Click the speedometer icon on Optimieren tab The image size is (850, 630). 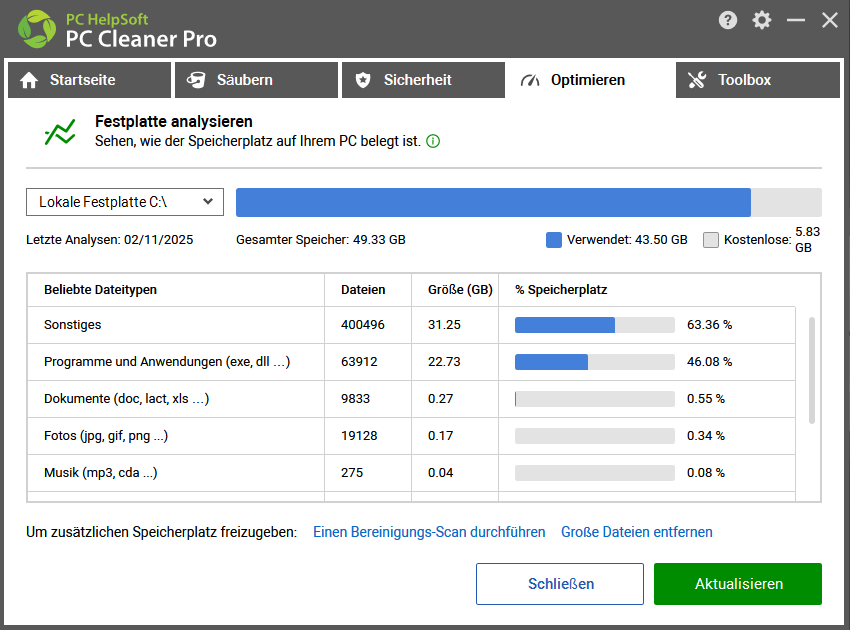530,80
